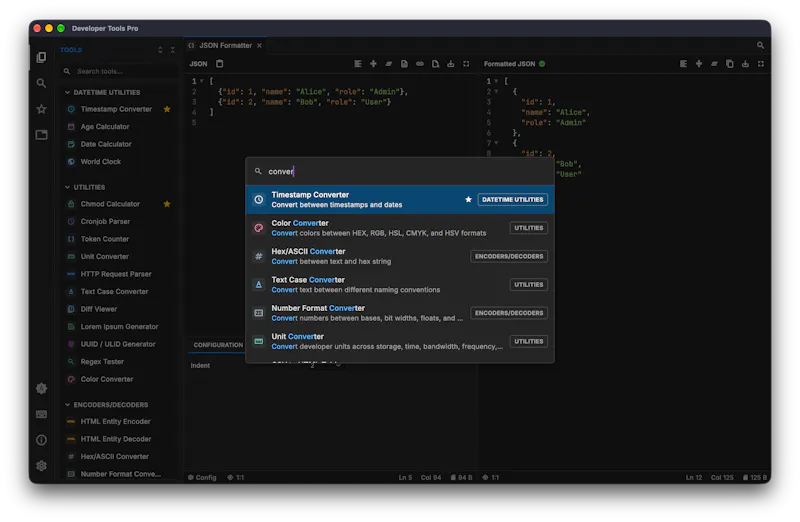
Task: Open the favorites star in activity bar
Action: [41, 109]
